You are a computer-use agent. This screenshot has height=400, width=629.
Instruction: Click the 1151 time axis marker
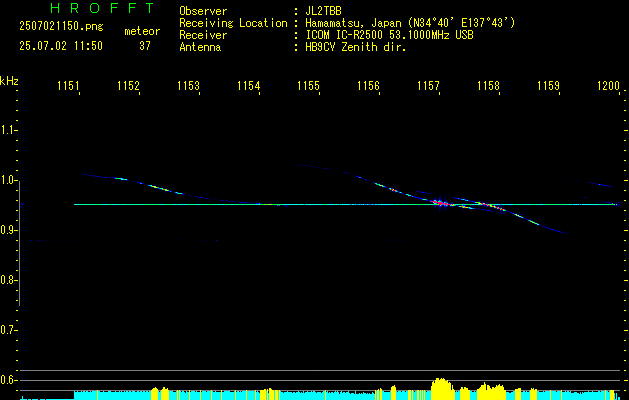click(x=68, y=86)
